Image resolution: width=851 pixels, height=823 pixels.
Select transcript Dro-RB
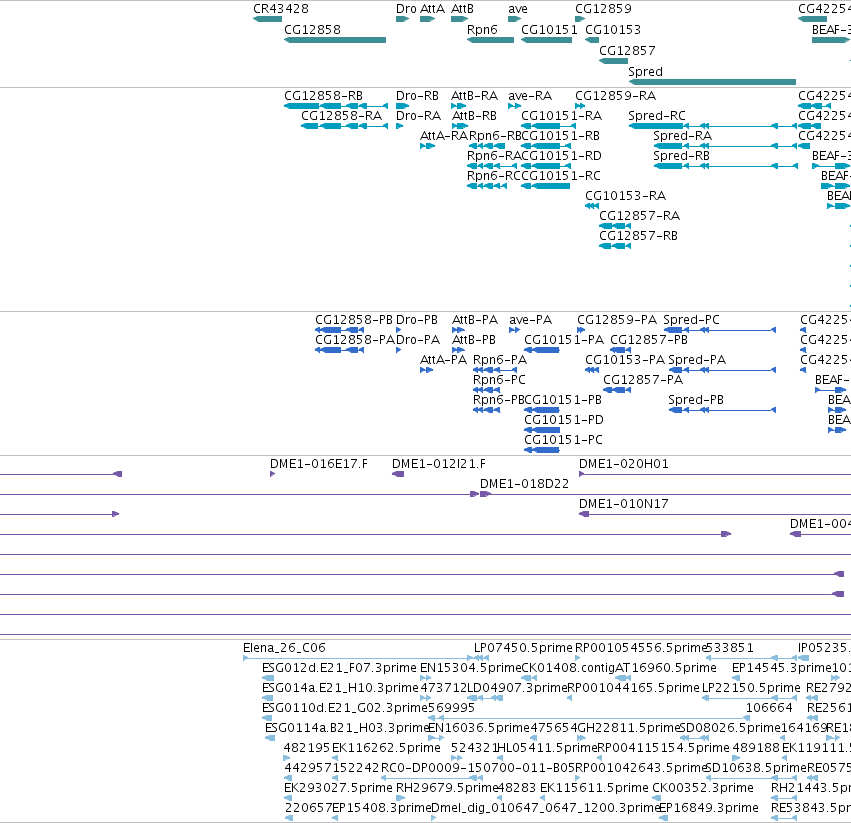pyautogui.click(x=417, y=96)
